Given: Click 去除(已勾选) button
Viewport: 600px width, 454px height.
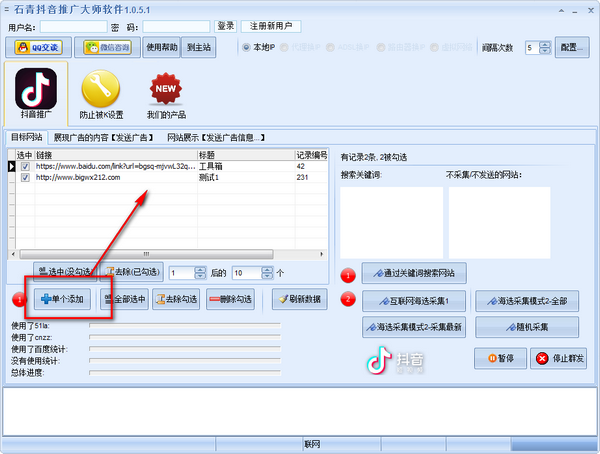Looking at the screenshot, I should pos(132,272).
